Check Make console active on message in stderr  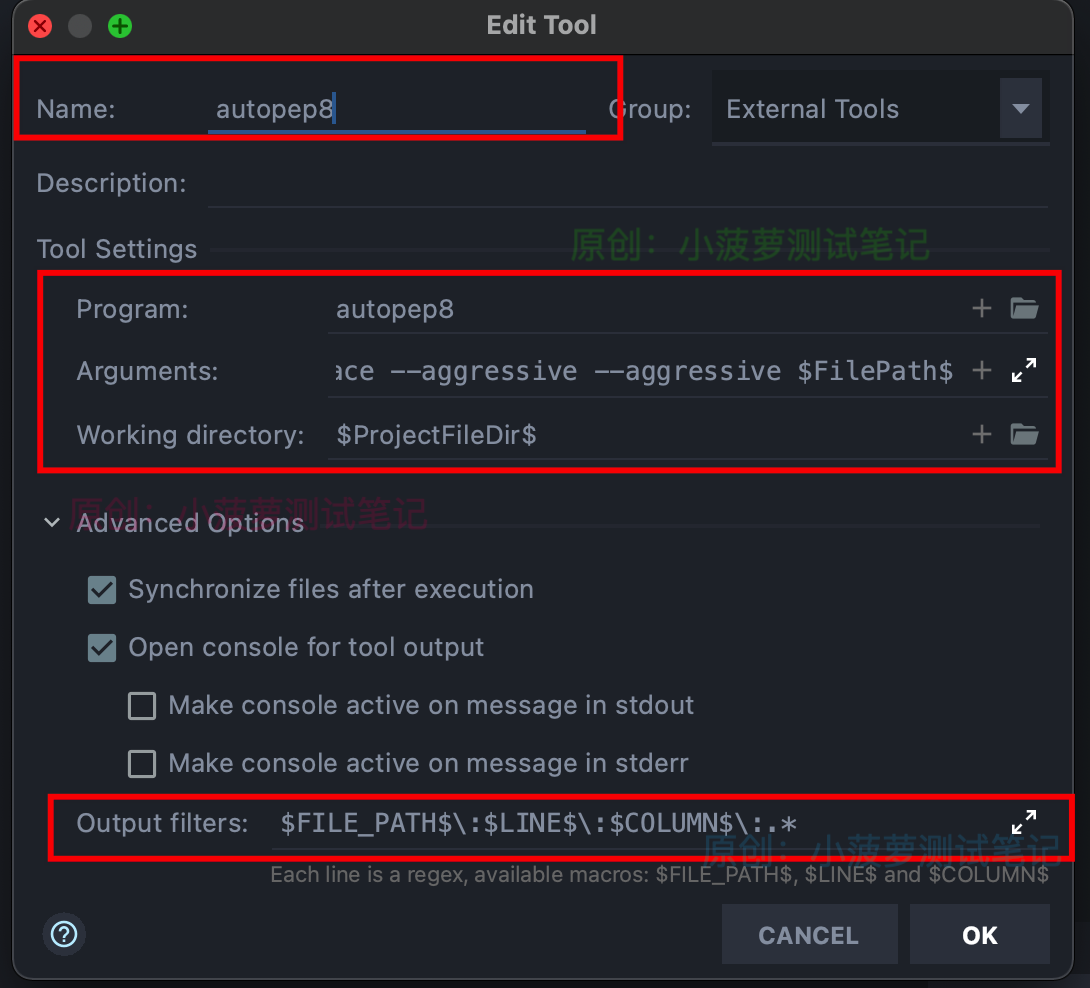pyautogui.click(x=141, y=763)
